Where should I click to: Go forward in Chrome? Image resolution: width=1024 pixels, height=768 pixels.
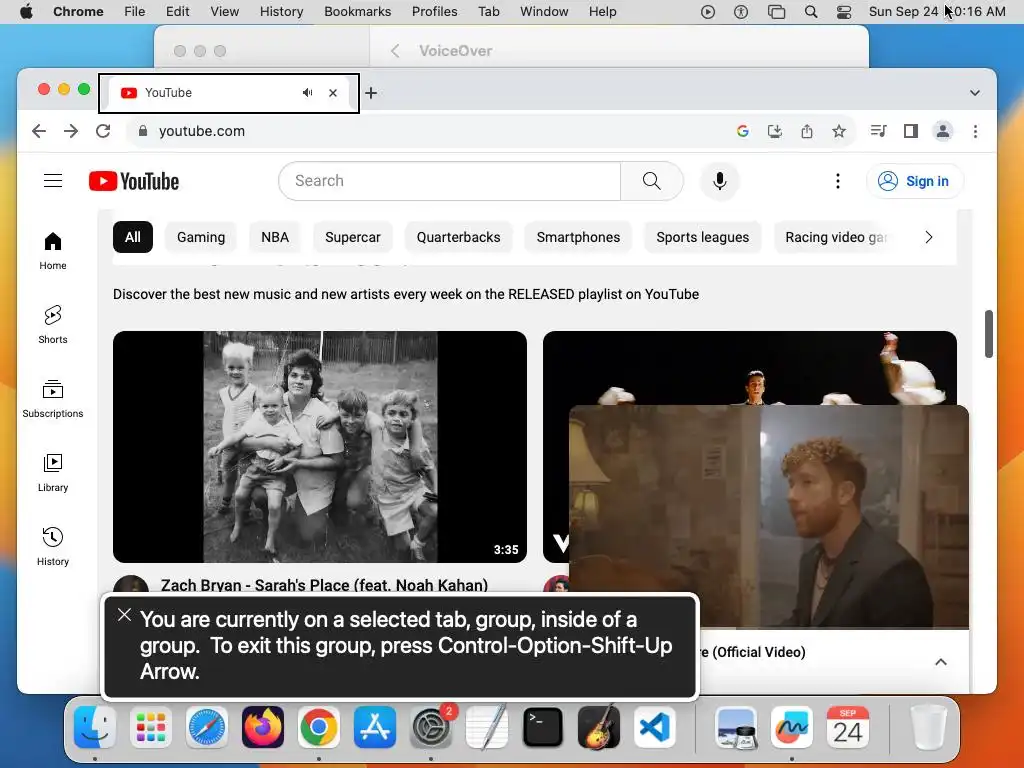[x=71, y=131]
